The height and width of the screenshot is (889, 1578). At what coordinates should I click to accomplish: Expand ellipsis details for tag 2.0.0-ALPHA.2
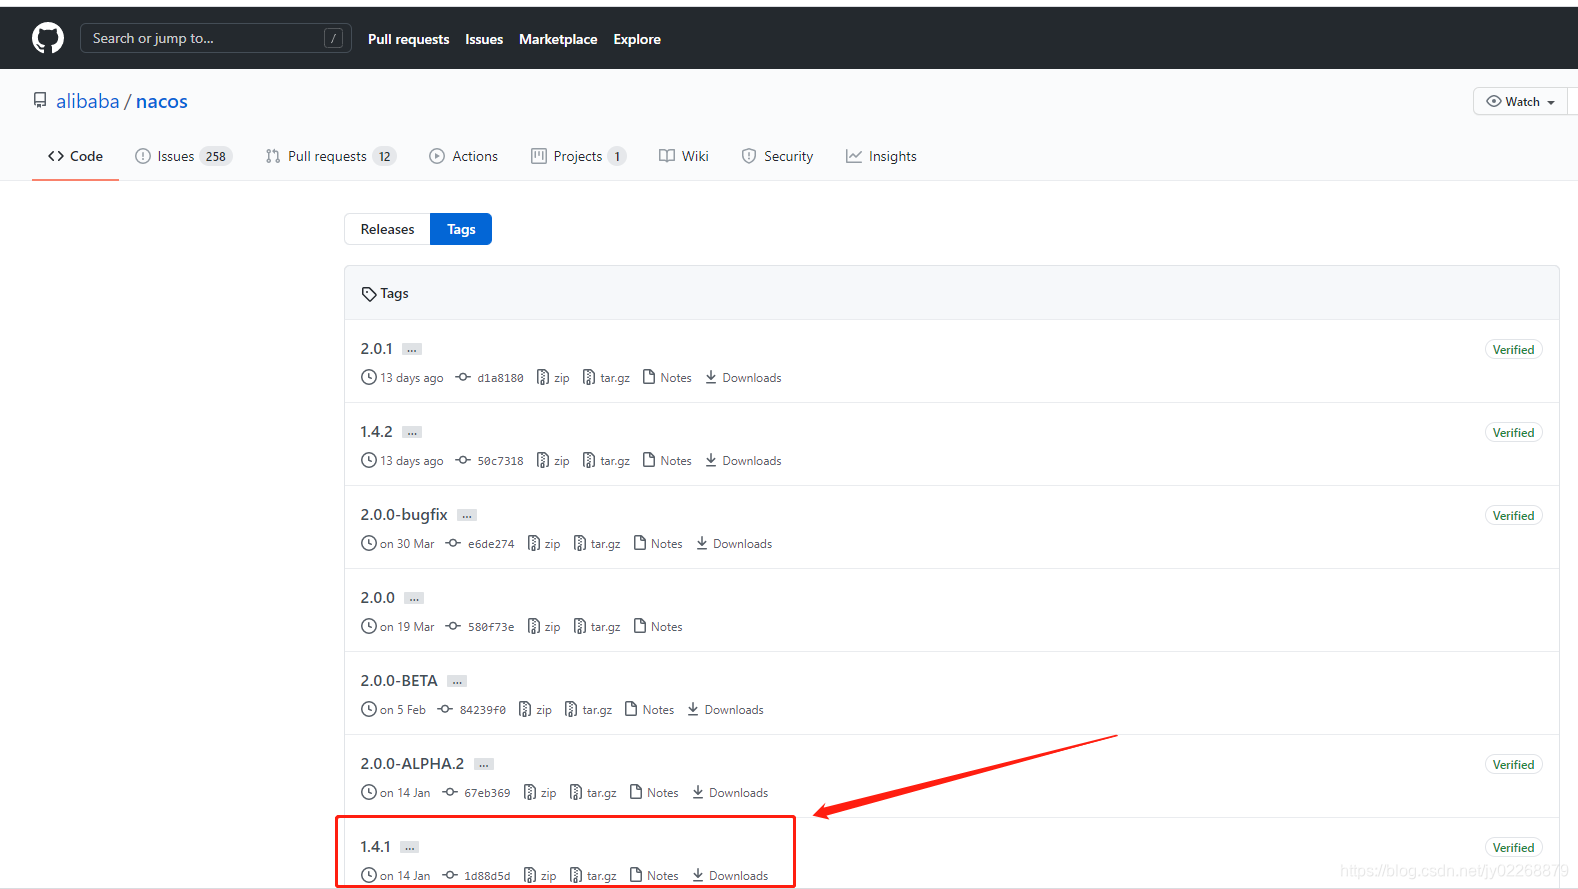tap(484, 764)
